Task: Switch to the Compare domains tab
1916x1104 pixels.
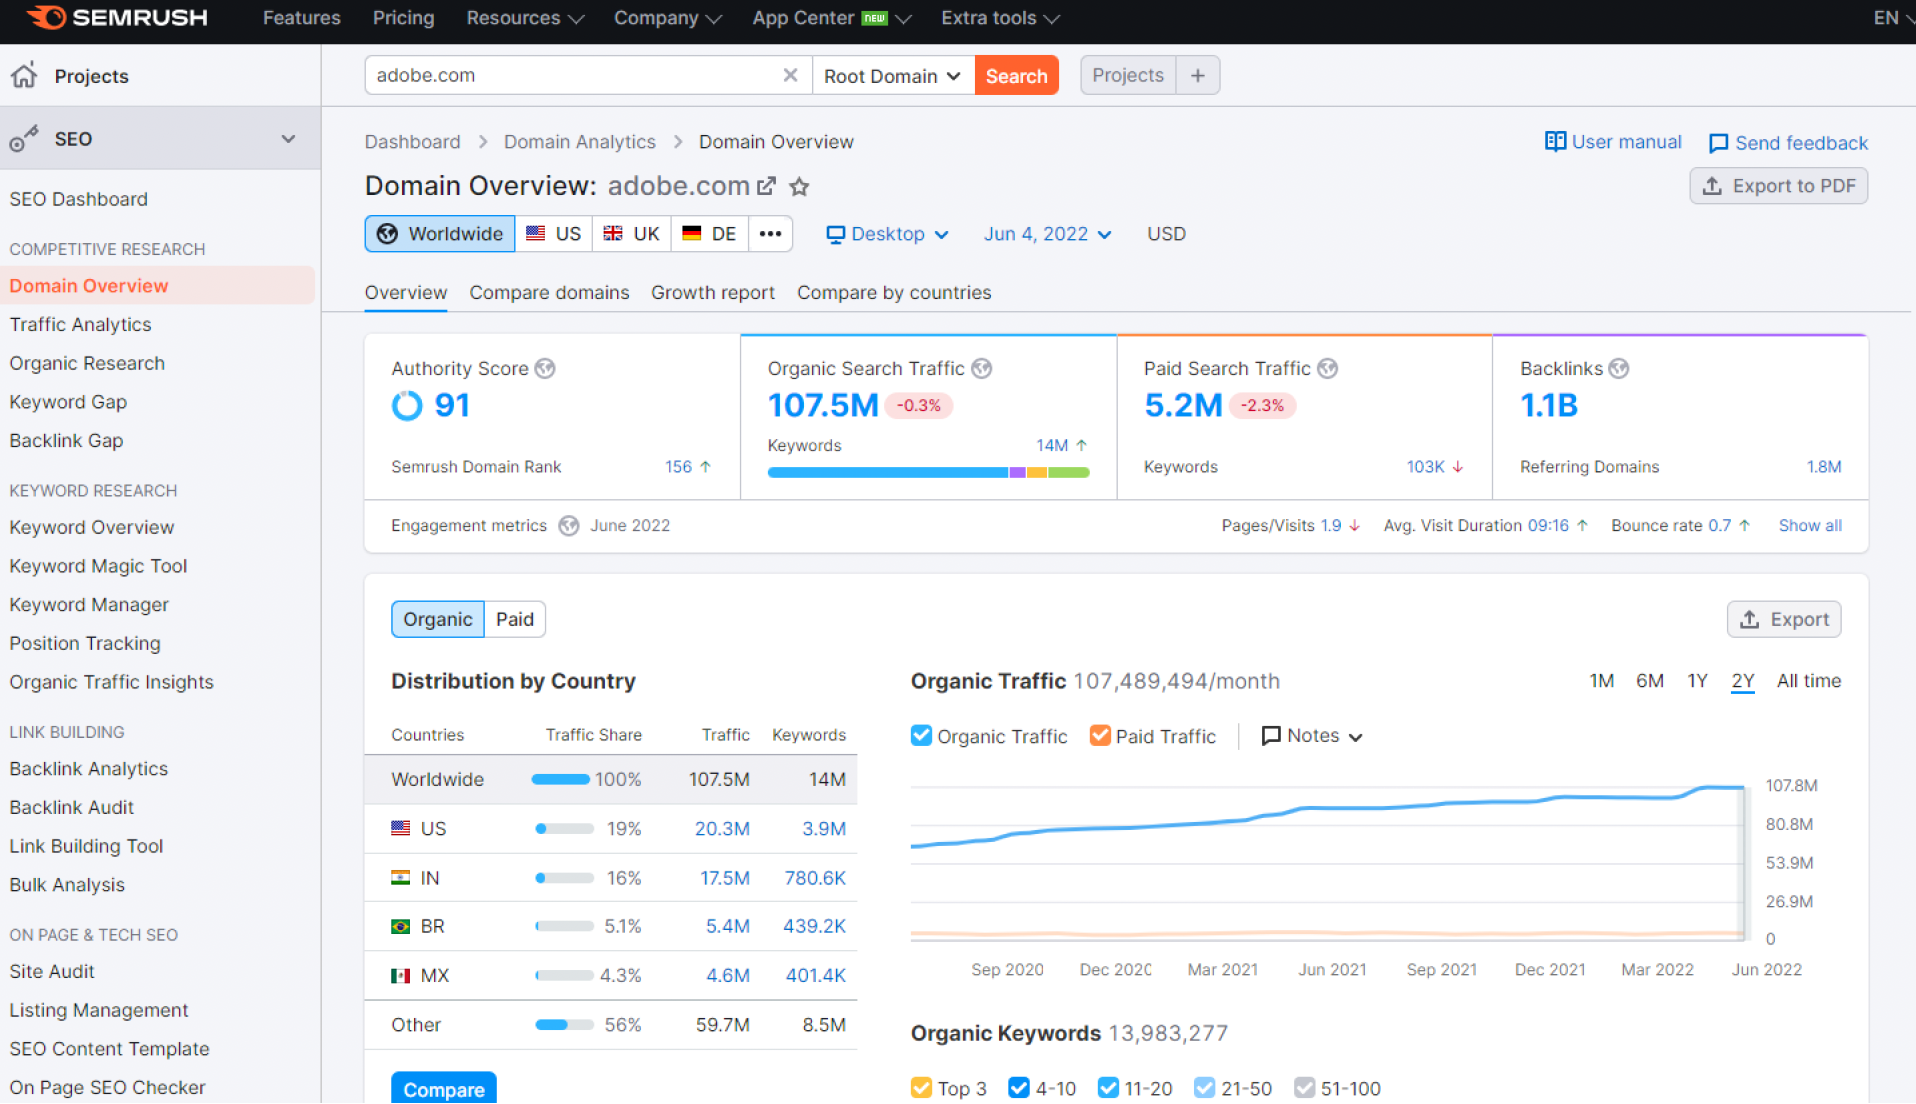Action: [549, 292]
